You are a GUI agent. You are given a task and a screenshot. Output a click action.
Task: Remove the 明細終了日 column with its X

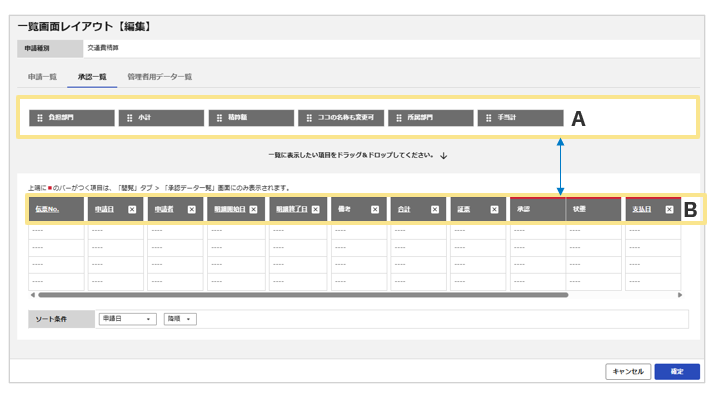click(x=316, y=209)
